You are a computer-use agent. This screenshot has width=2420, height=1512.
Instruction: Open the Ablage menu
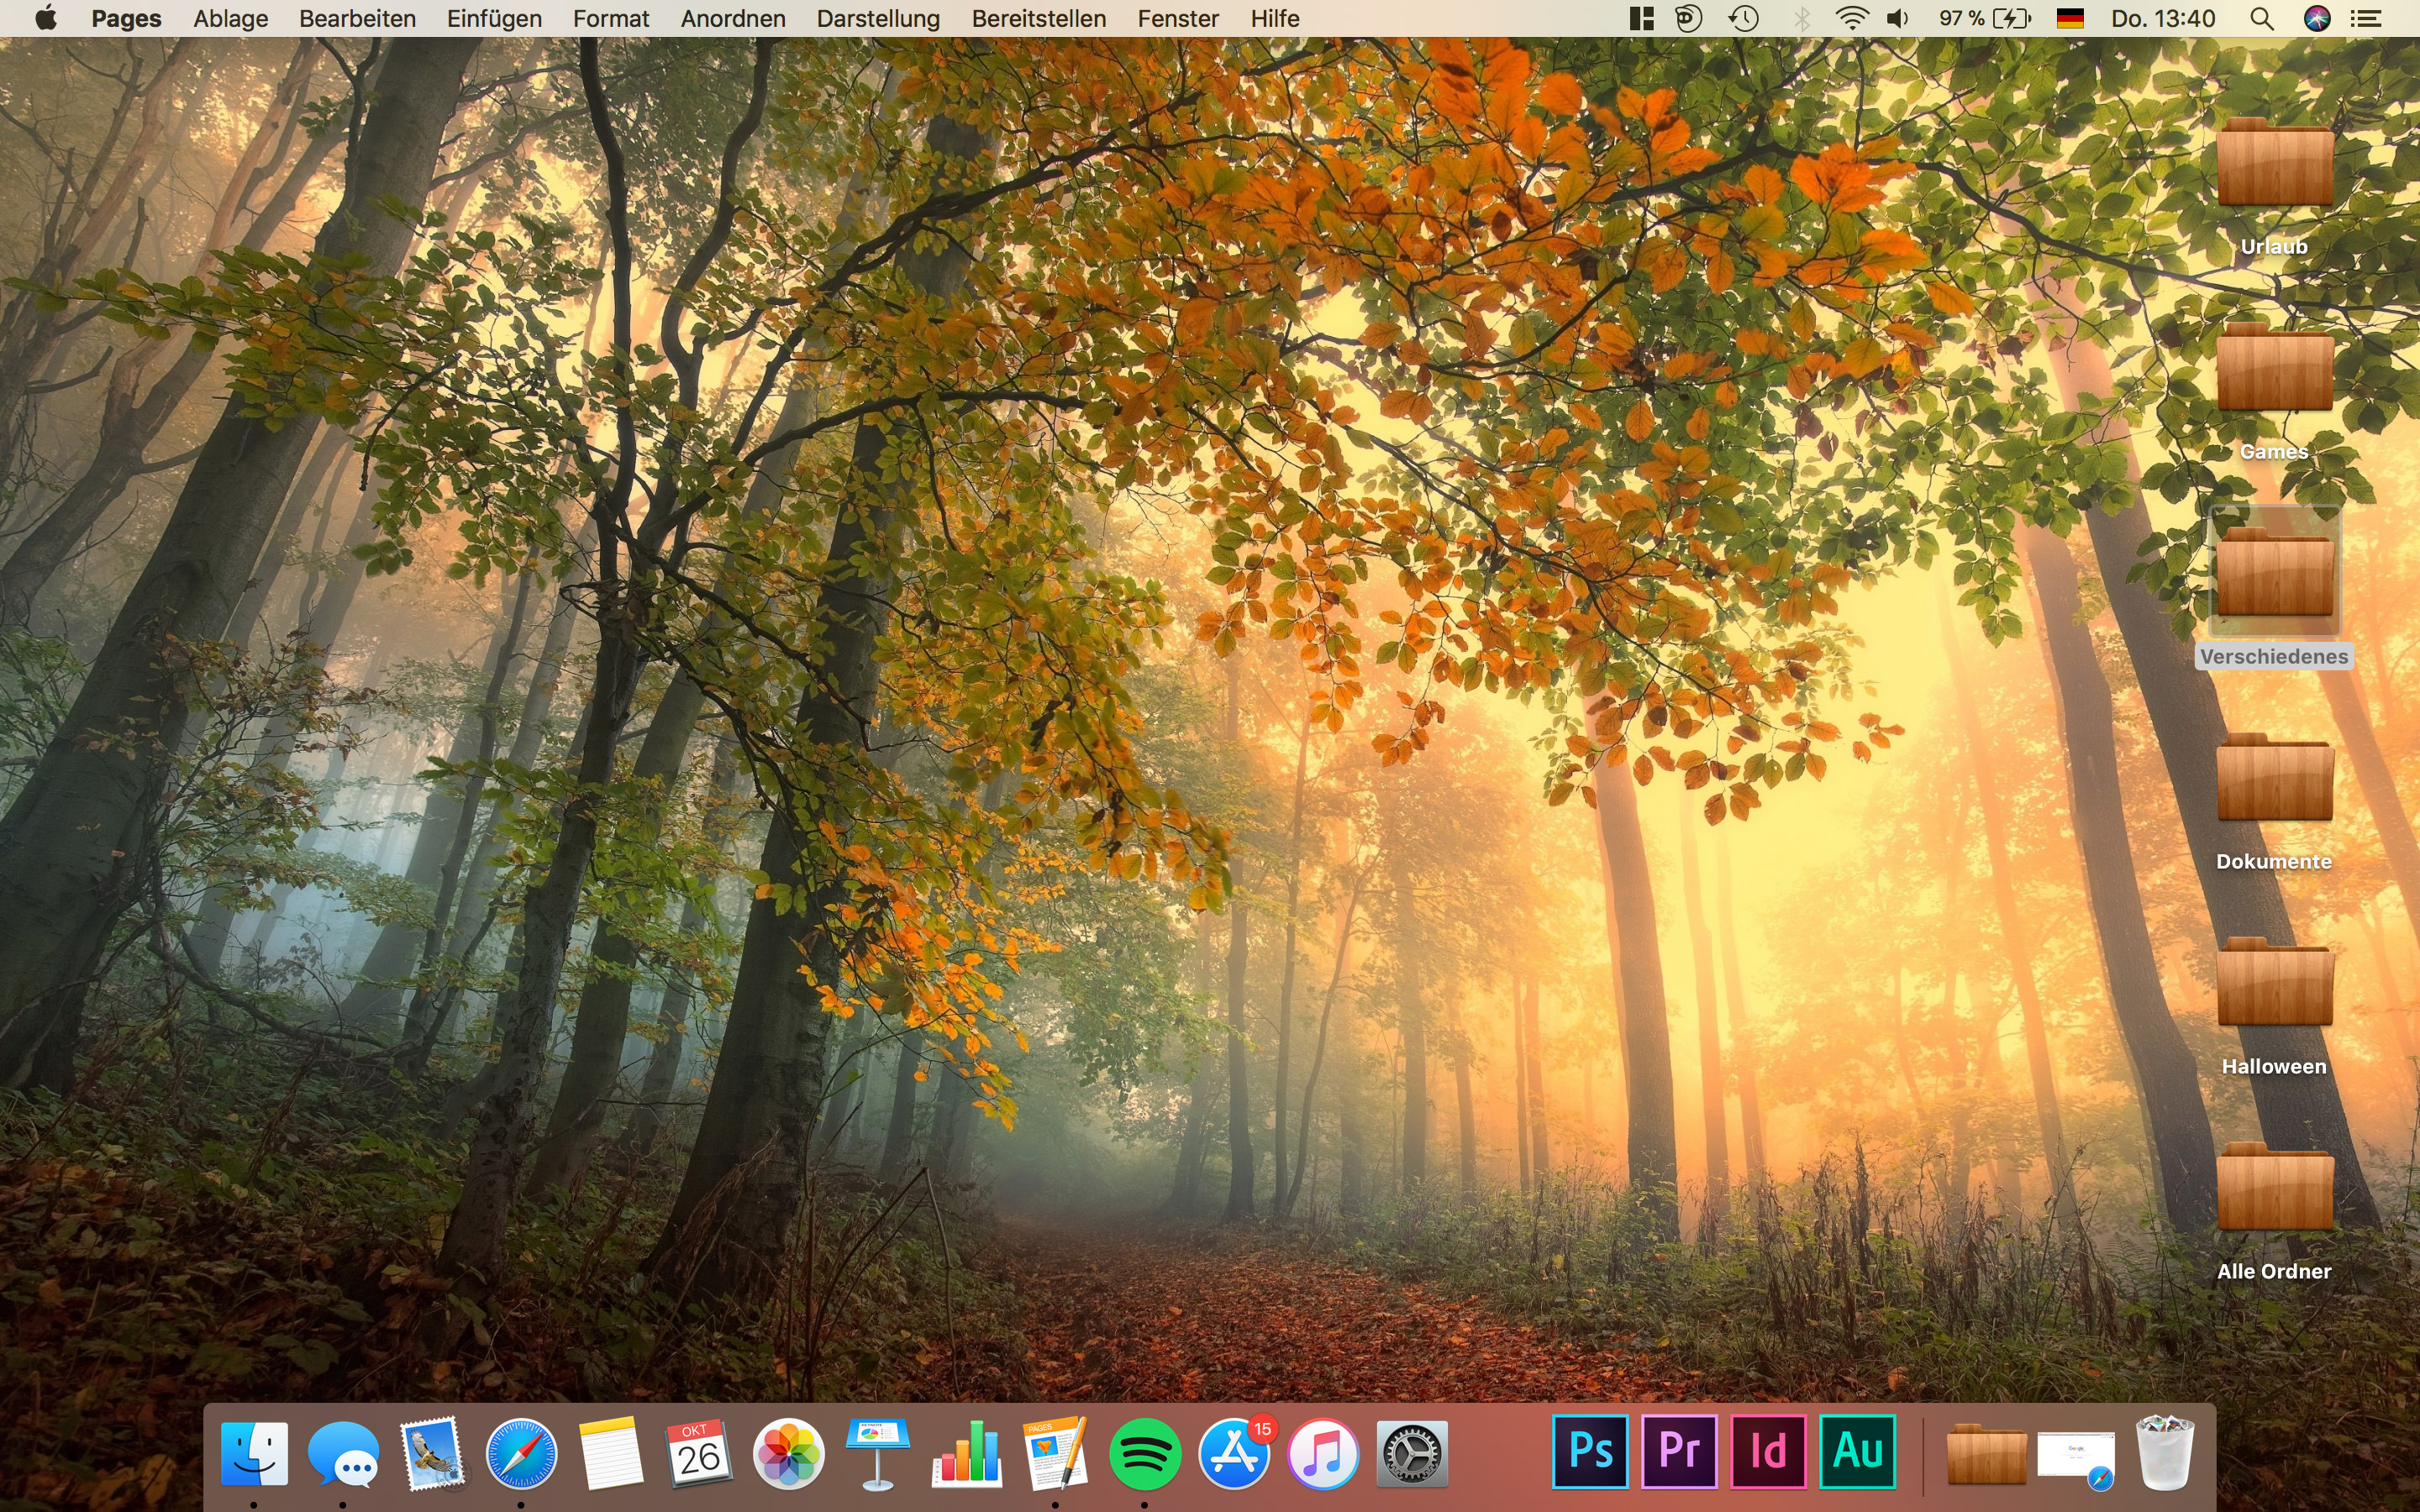tap(230, 18)
